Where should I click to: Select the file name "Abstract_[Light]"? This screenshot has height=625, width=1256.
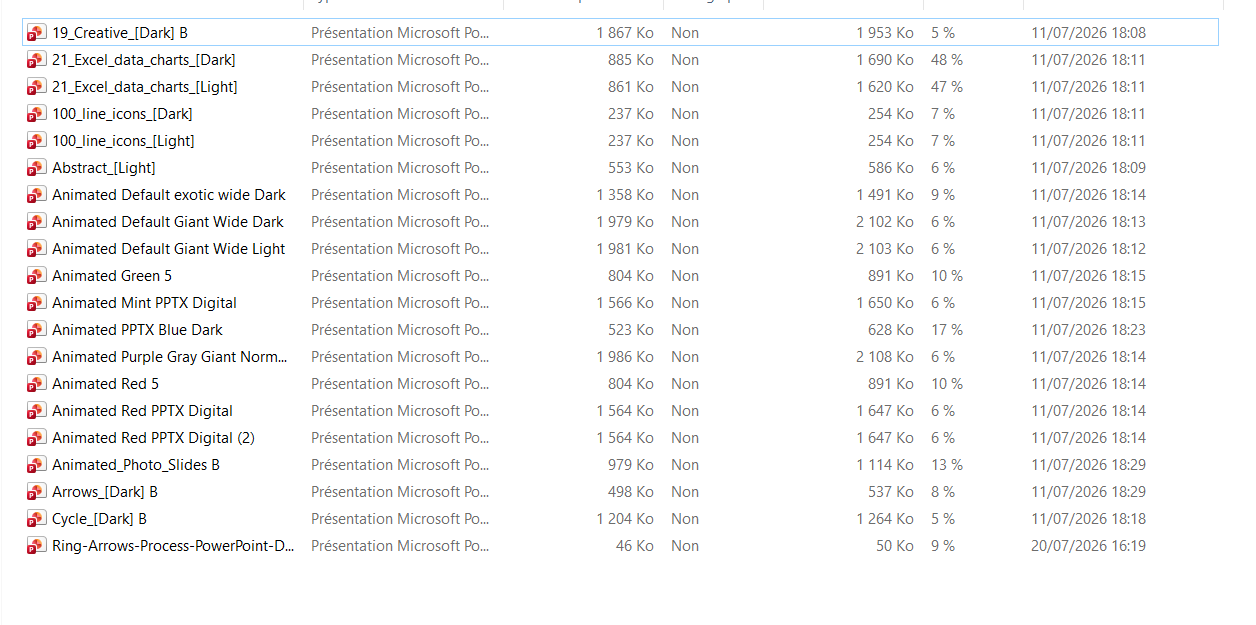point(104,168)
